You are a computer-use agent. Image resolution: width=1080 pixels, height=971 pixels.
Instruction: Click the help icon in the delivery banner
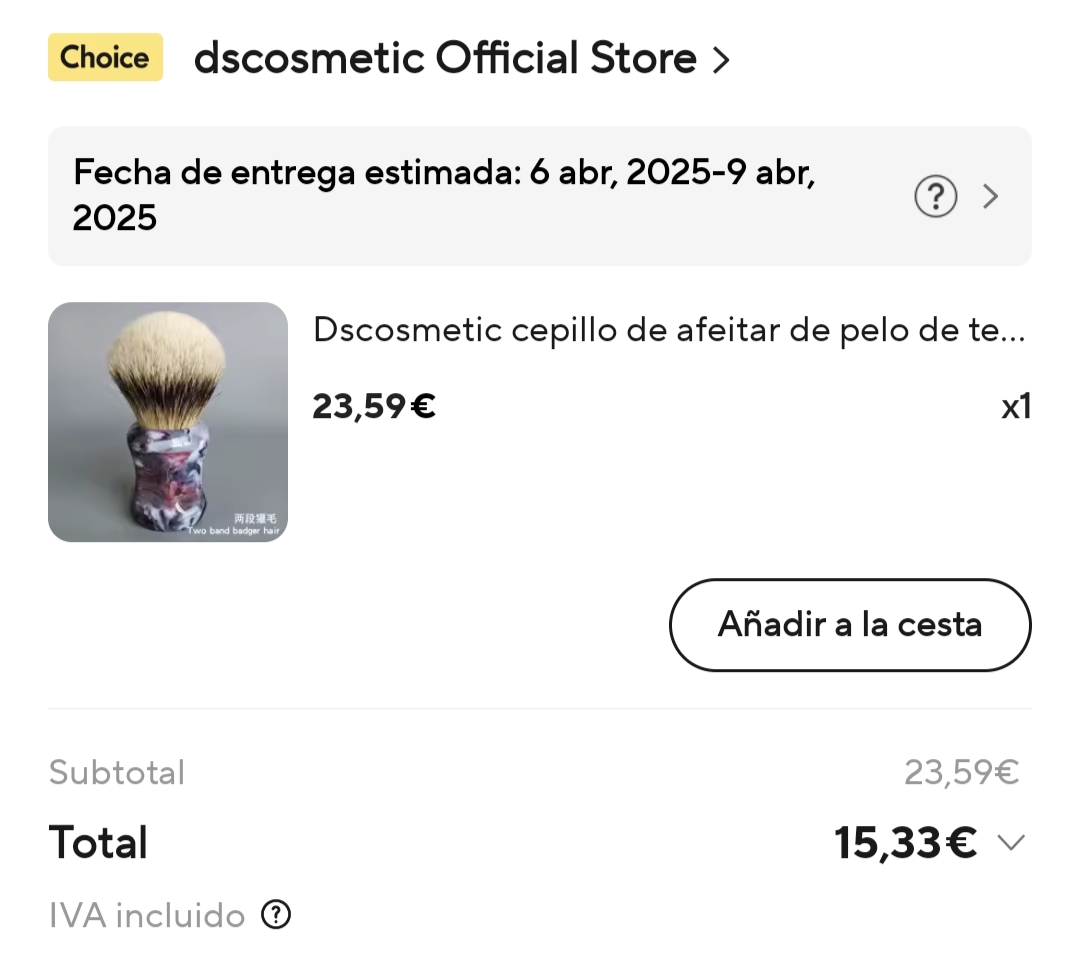tap(935, 197)
